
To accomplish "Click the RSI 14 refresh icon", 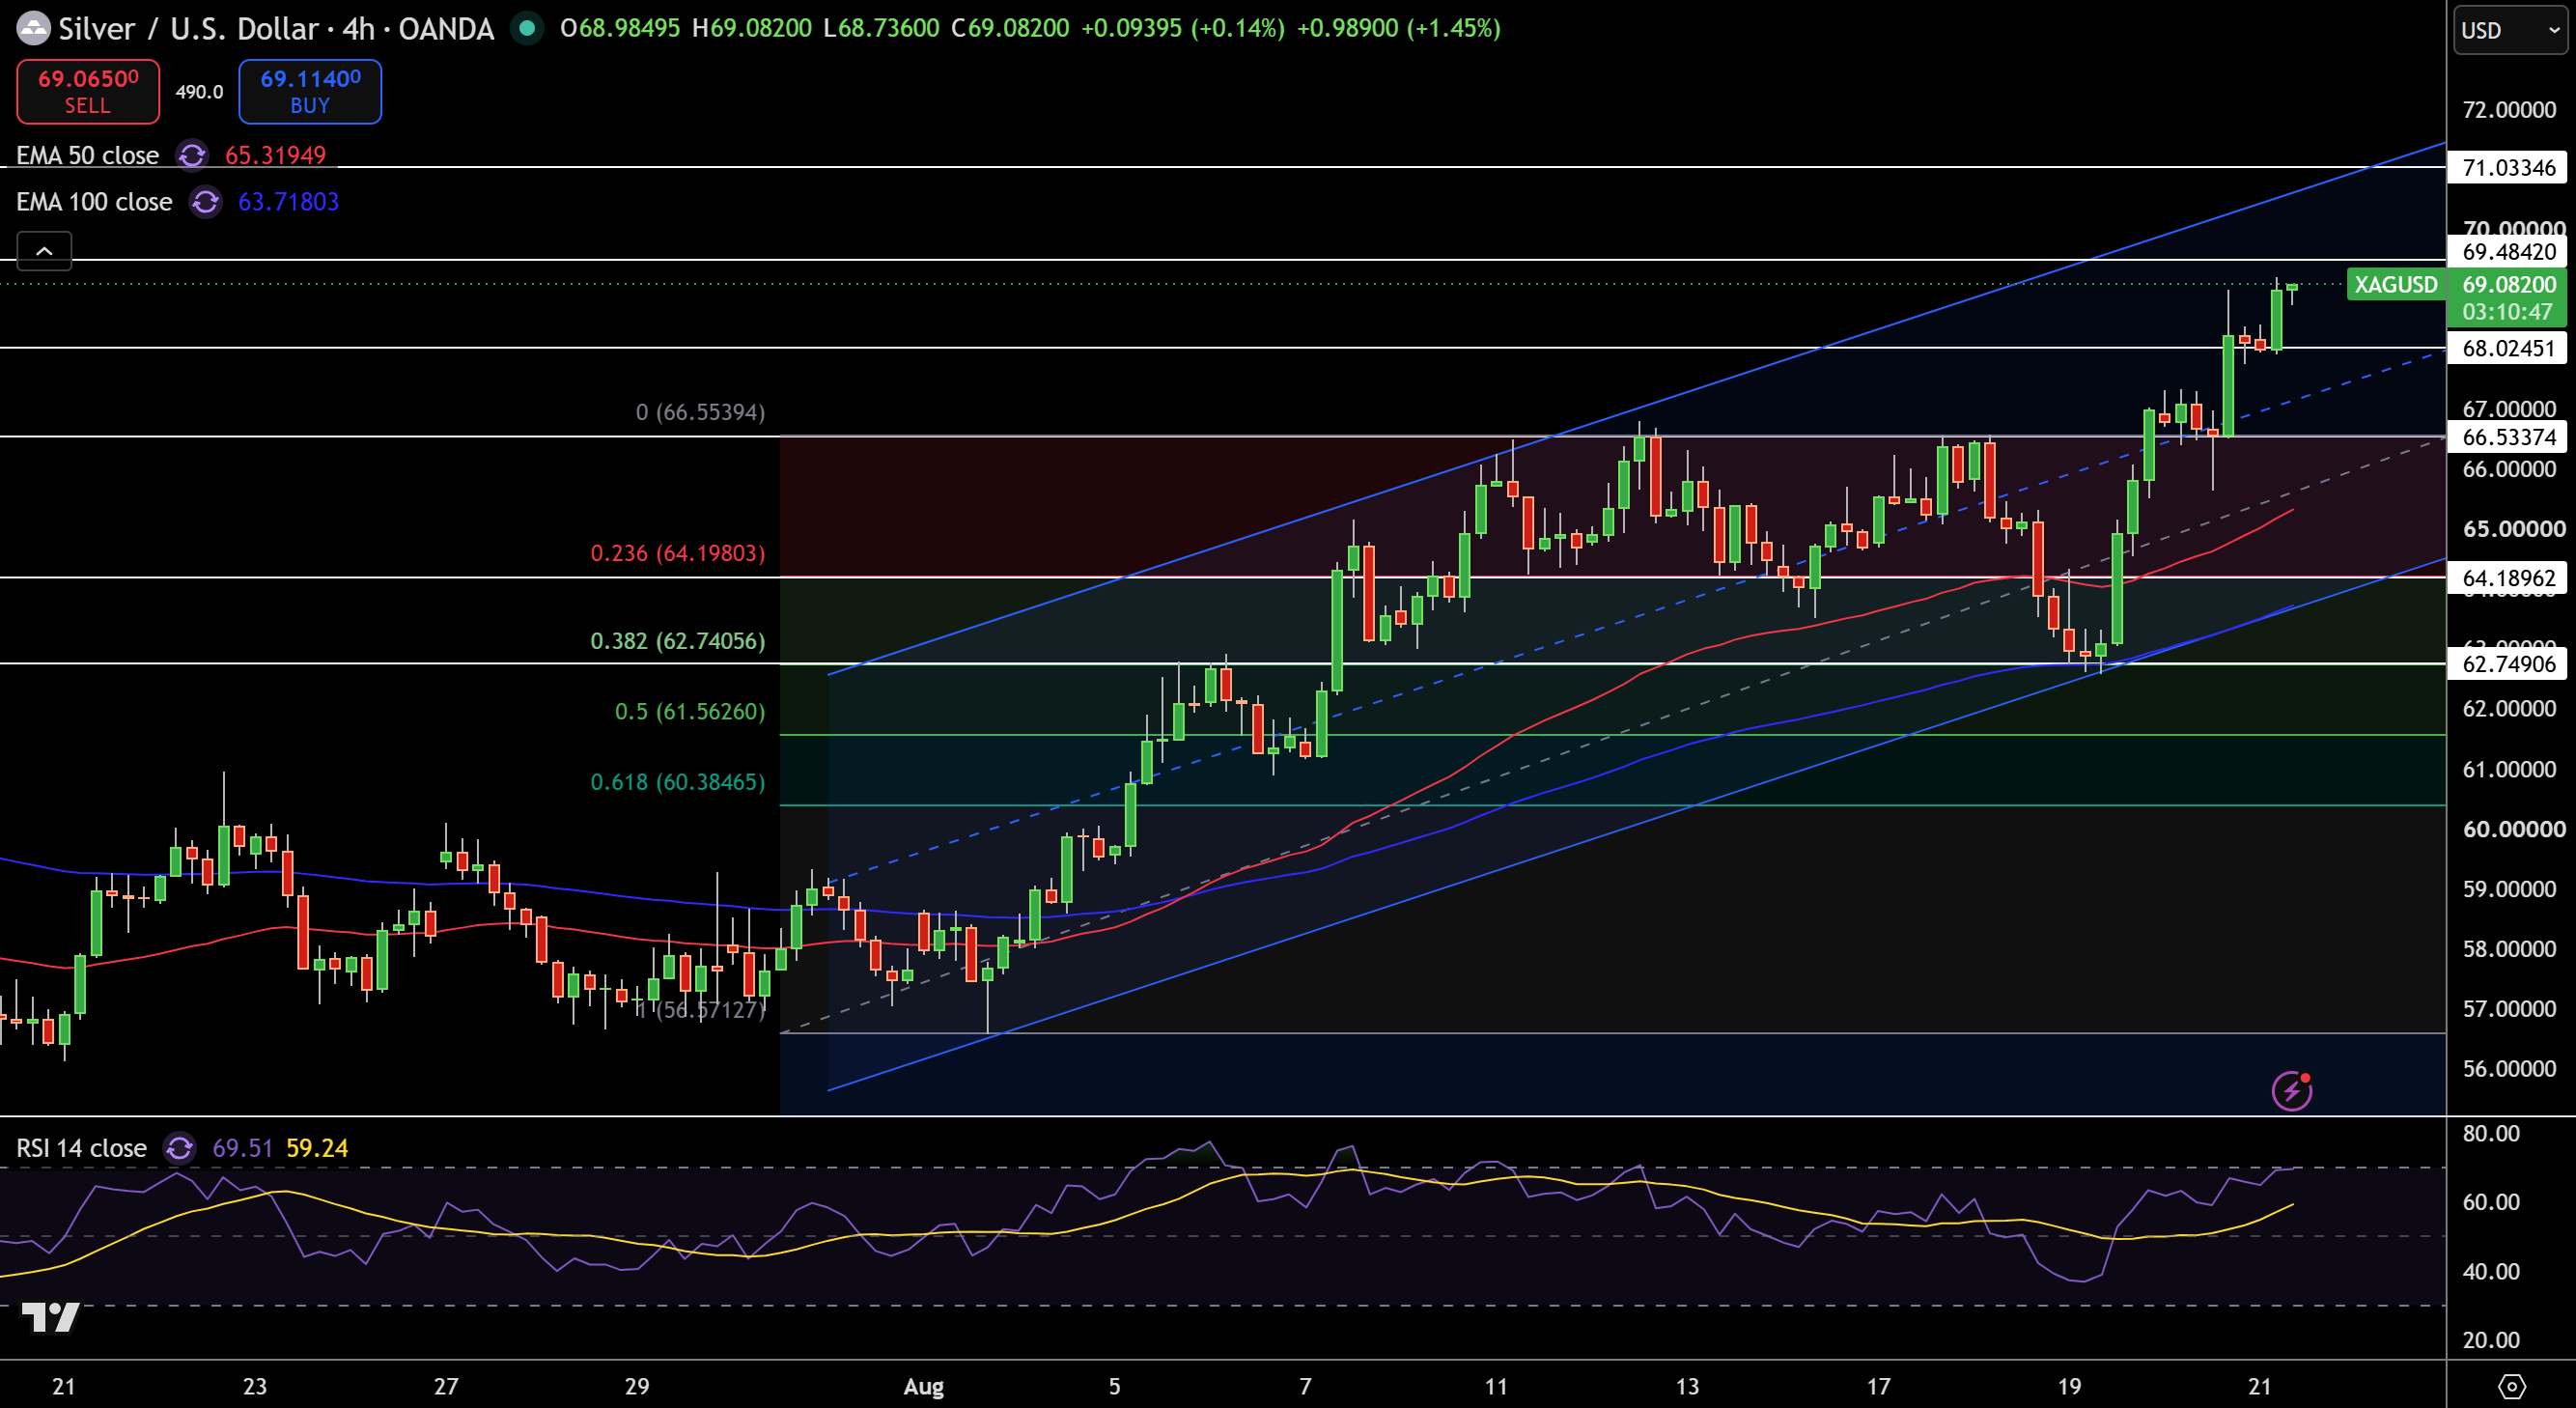I will pos(180,1148).
